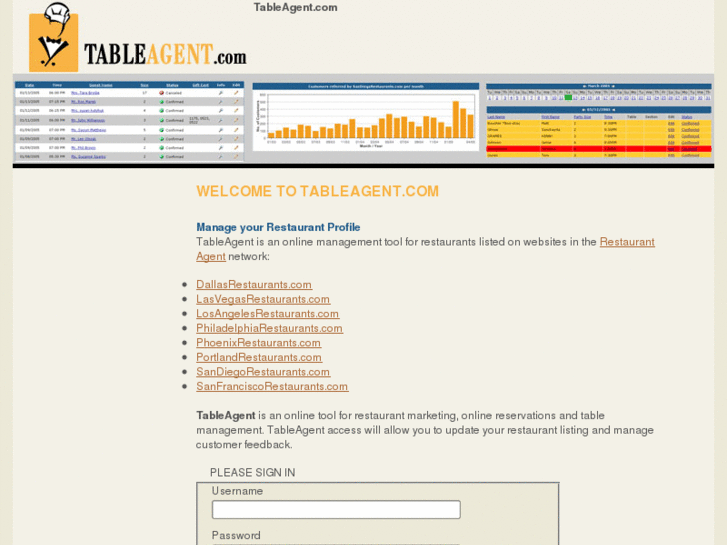Screen dimensions: 727x545
Task: Focus the Username input field
Action: [336, 509]
